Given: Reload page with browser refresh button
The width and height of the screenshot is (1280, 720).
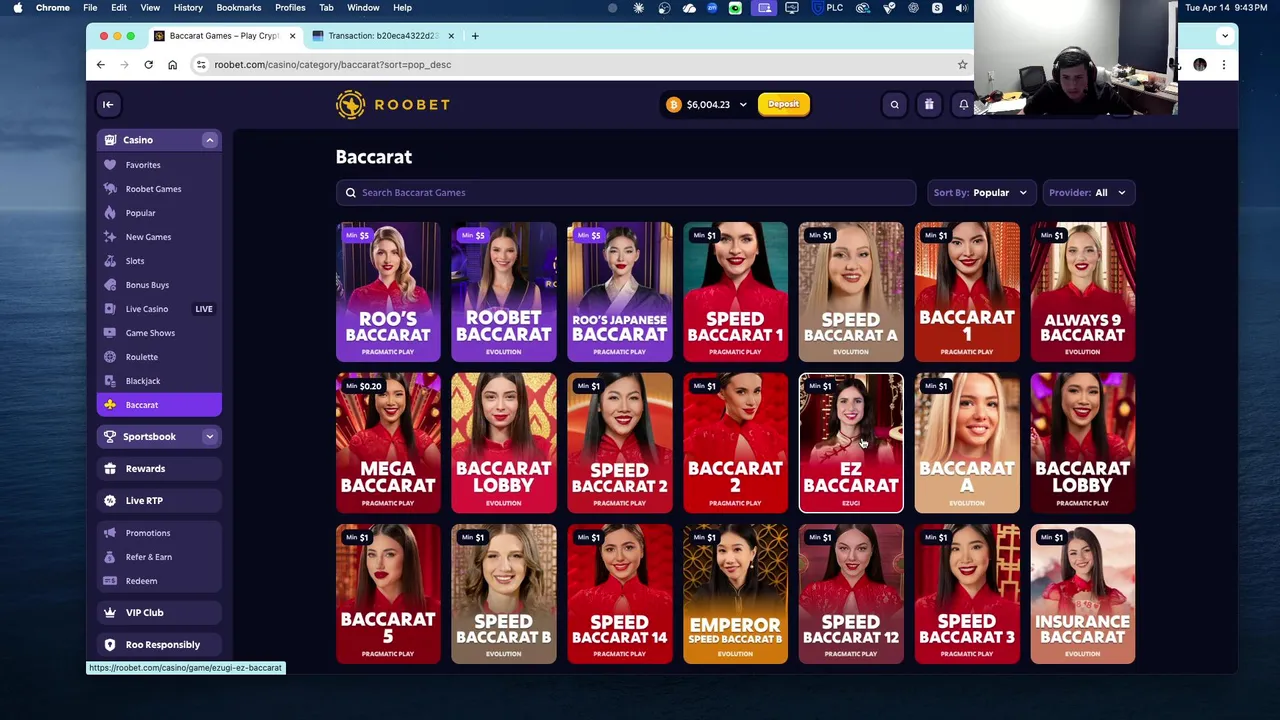Looking at the screenshot, I should tap(148, 64).
